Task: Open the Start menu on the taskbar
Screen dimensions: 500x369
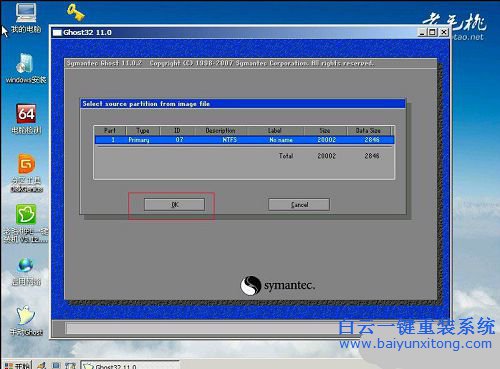Action: click(17, 365)
